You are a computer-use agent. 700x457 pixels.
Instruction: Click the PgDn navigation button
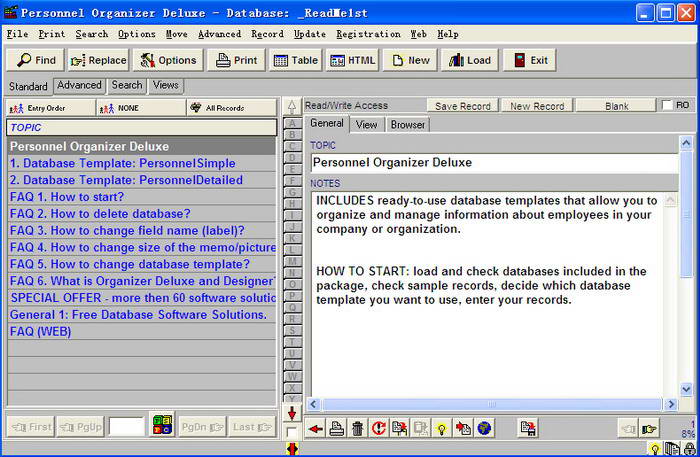tap(202, 427)
